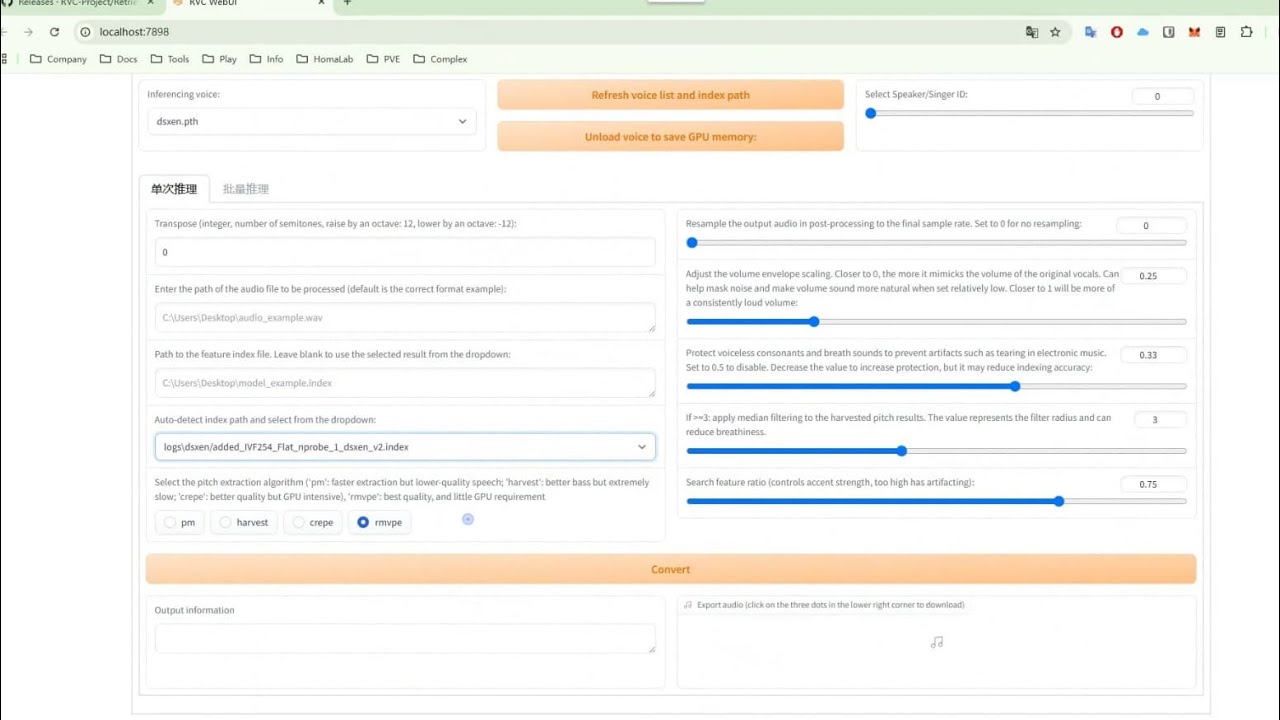
Task: Choose the crepe pitch extraction option
Action: coord(313,522)
